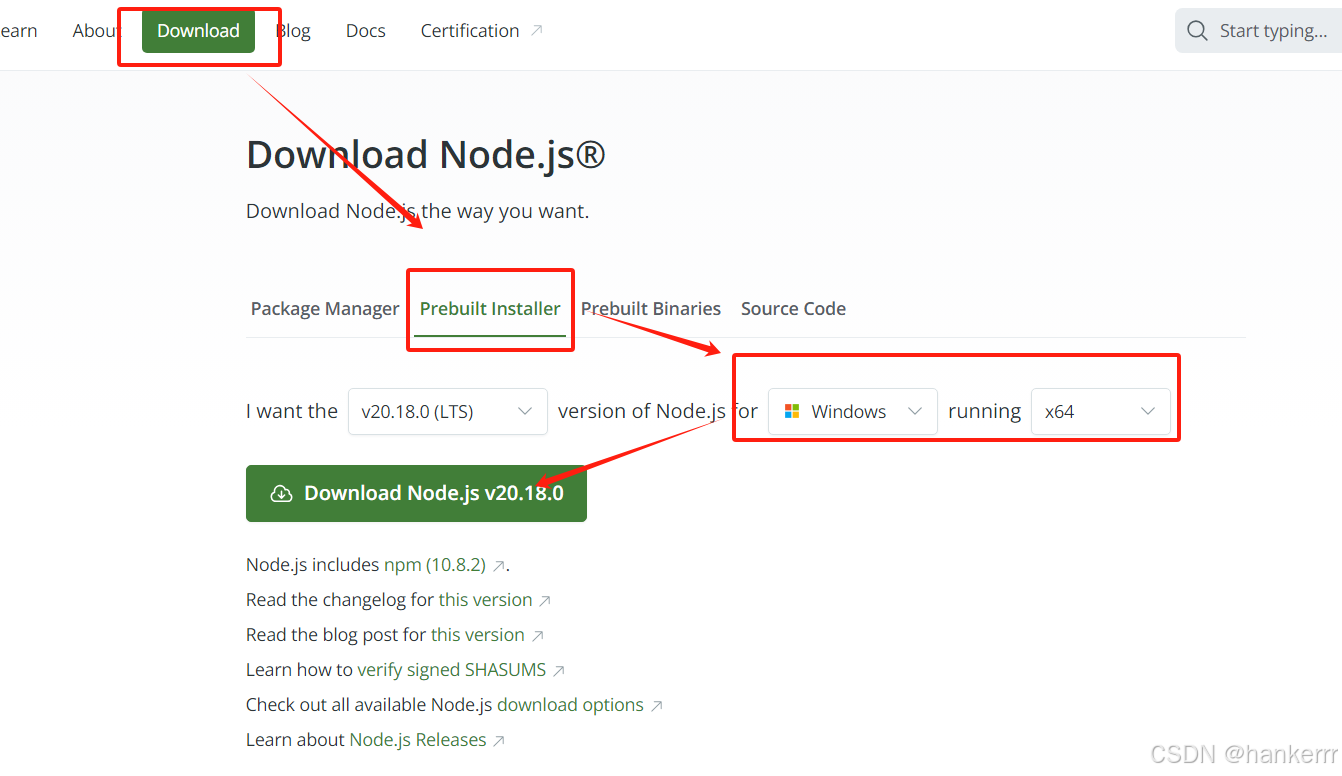
Task: Open the Certification nav link
Action: (481, 31)
